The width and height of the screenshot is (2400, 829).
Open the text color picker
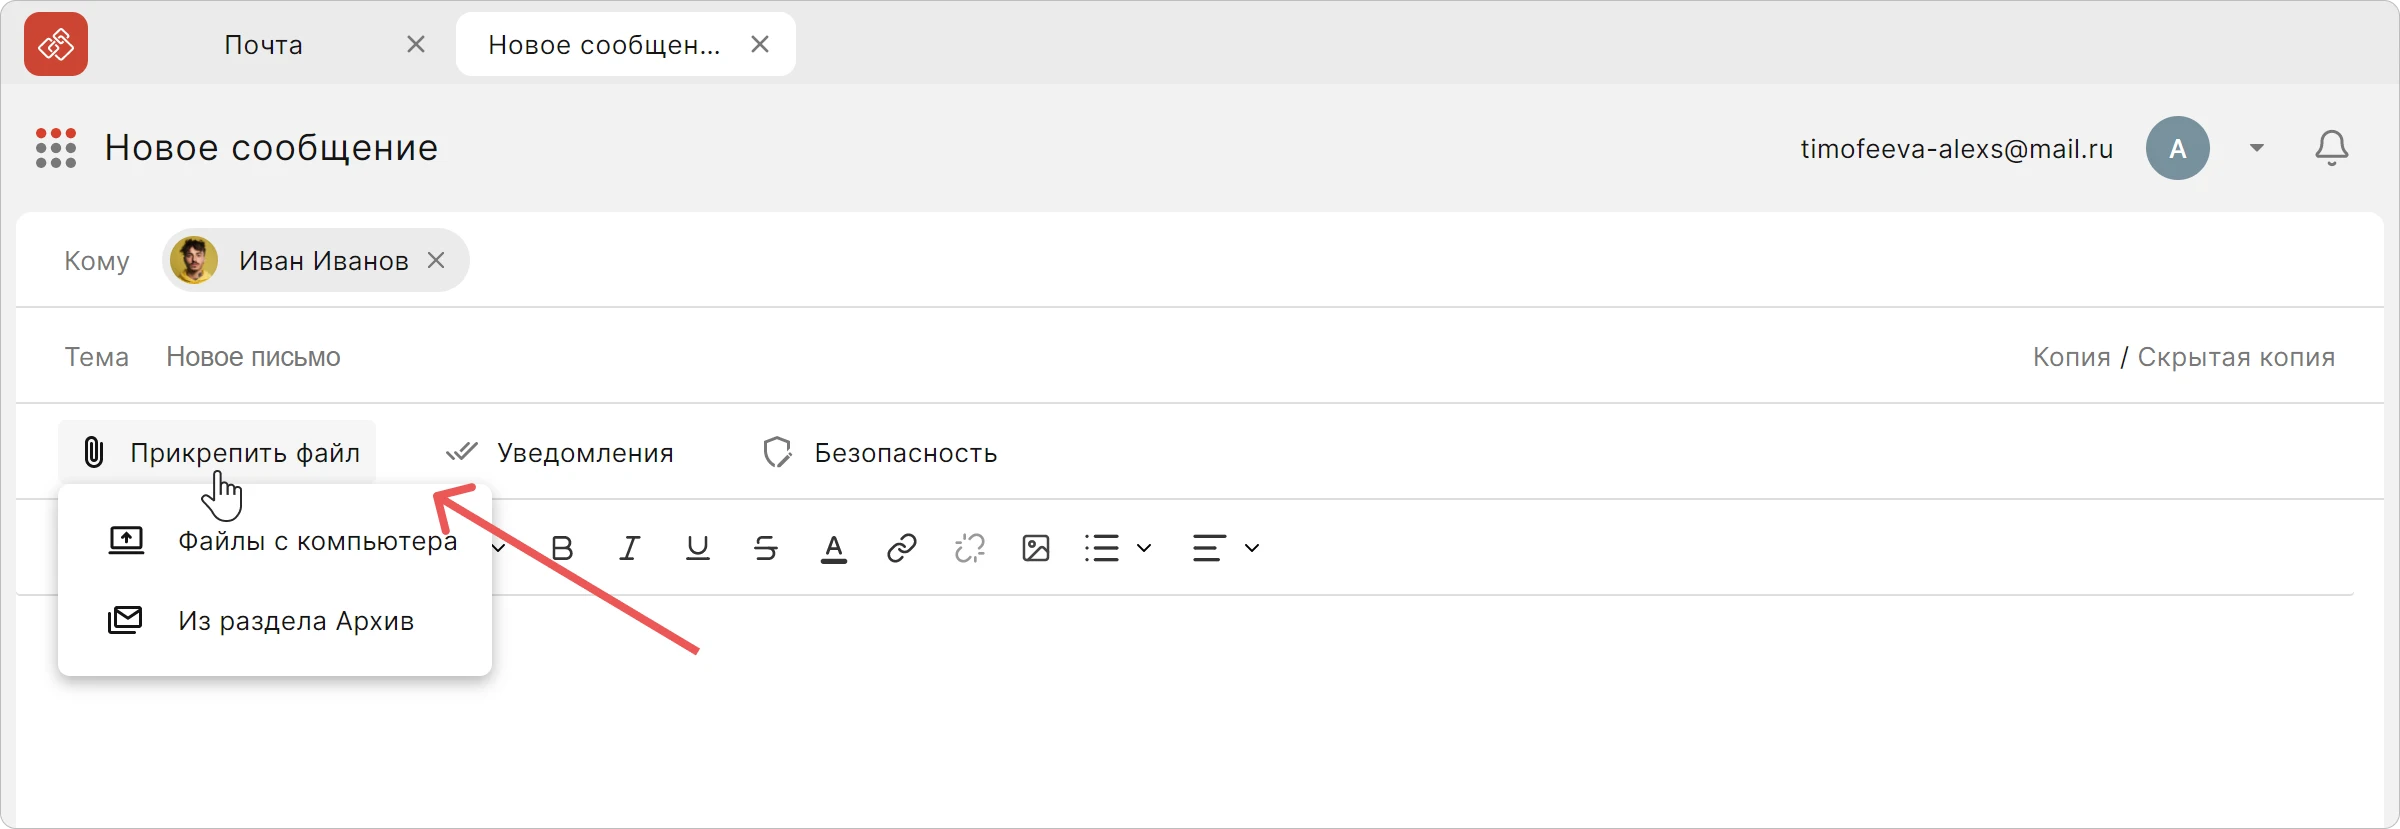click(834, 548)
